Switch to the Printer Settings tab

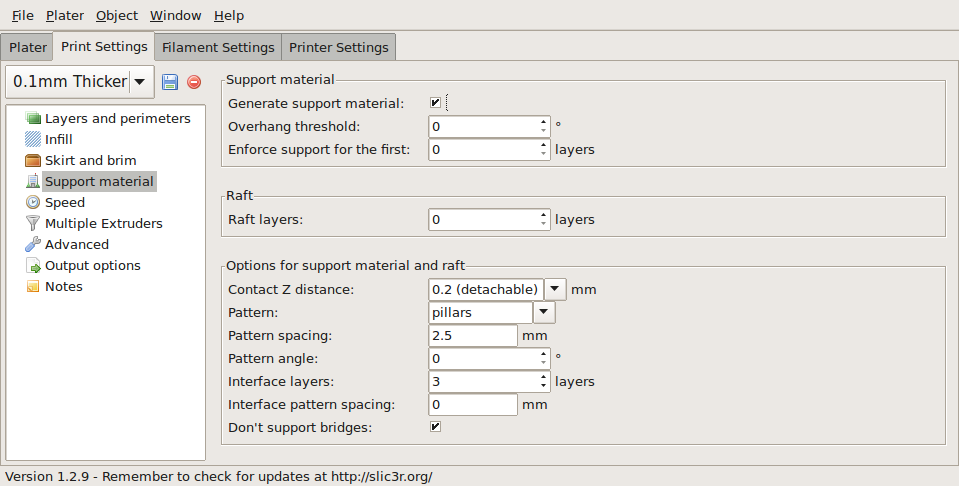338,47
